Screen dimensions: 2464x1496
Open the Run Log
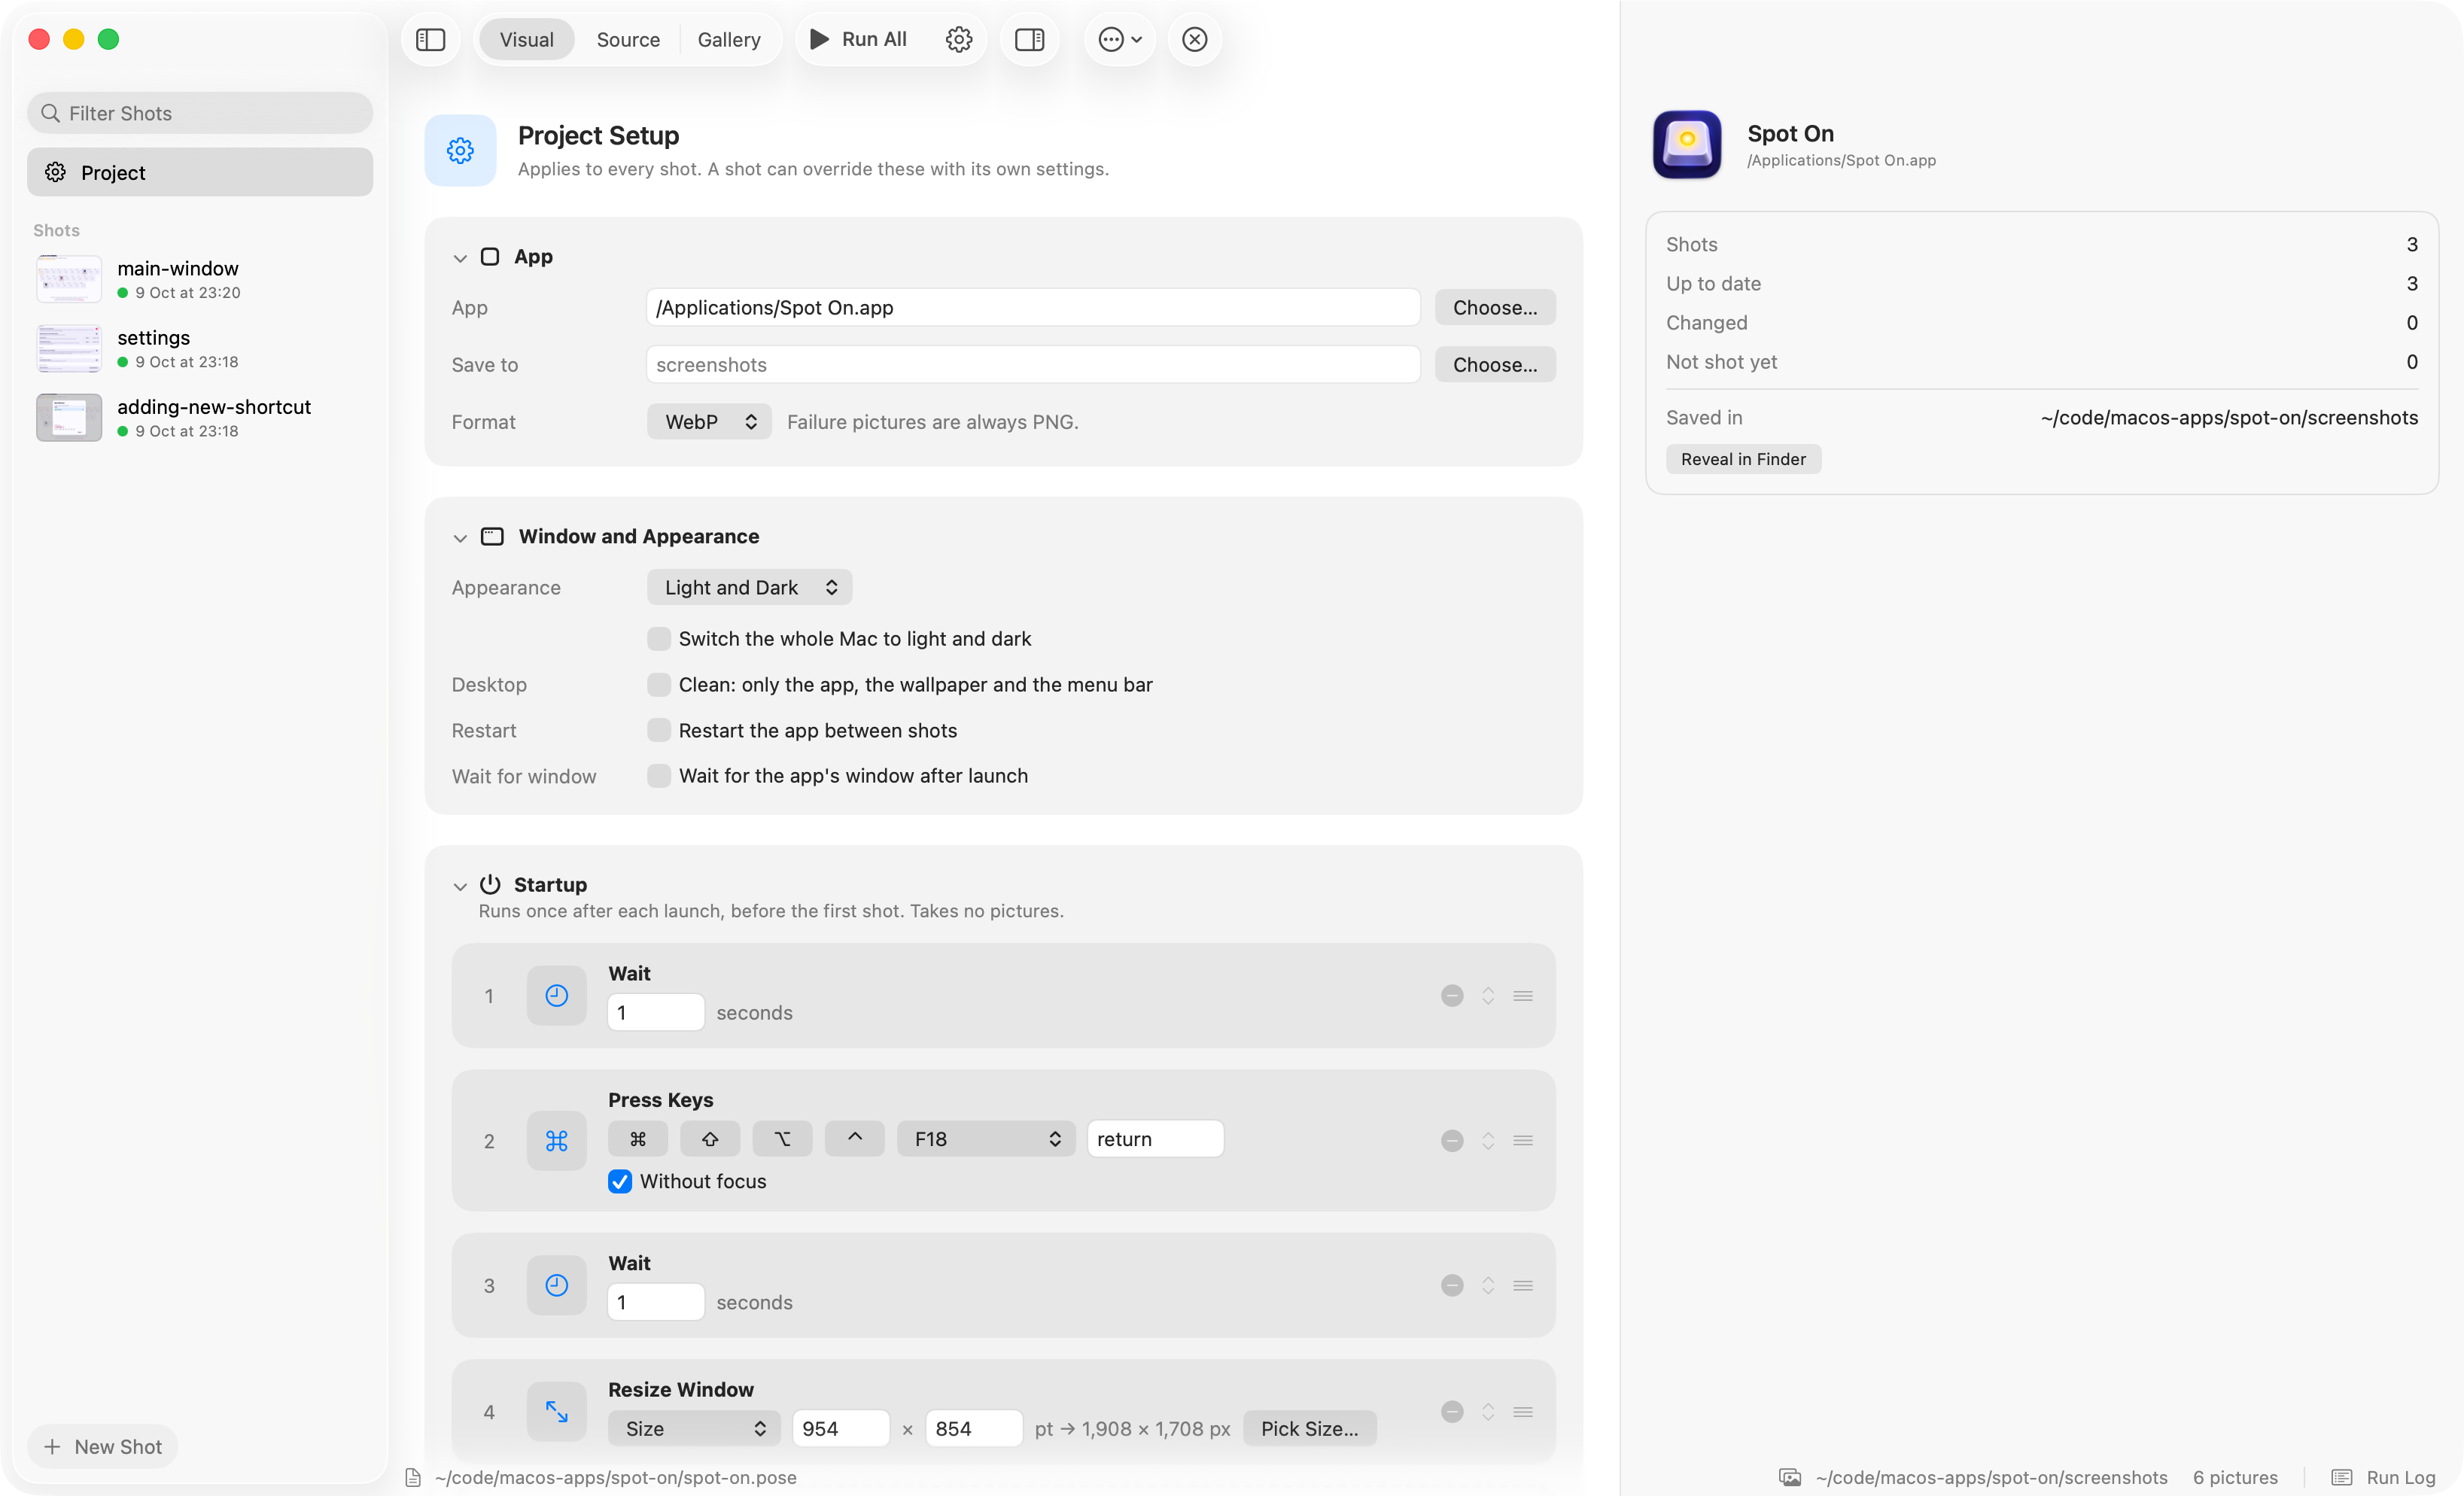pos(2384,1477)
